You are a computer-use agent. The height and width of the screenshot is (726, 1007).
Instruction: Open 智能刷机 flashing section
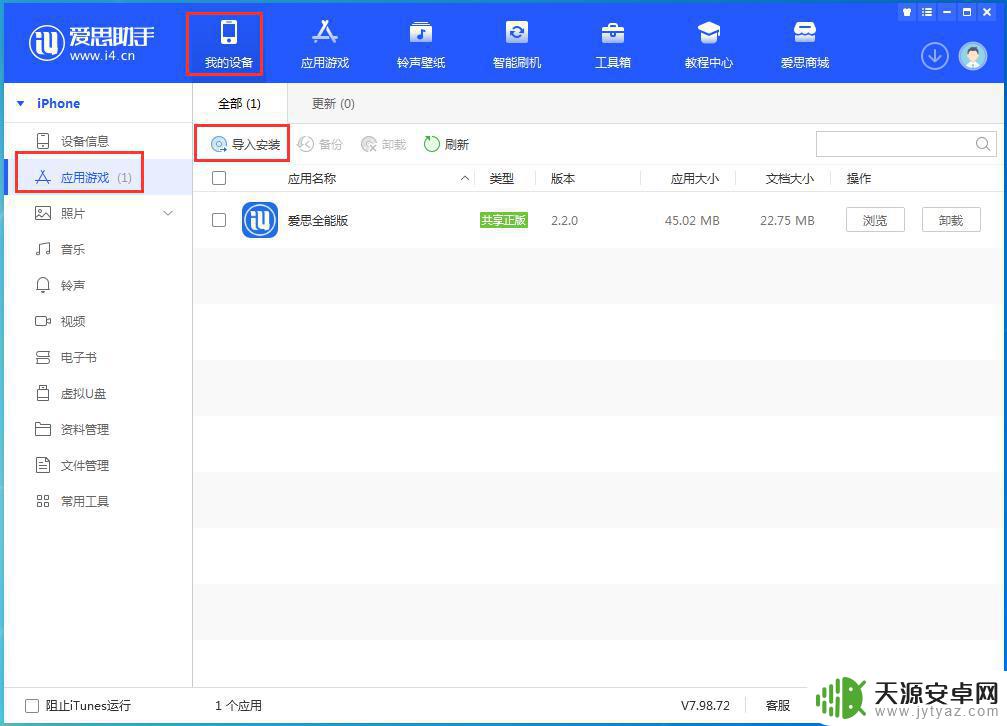coord(516,44)
